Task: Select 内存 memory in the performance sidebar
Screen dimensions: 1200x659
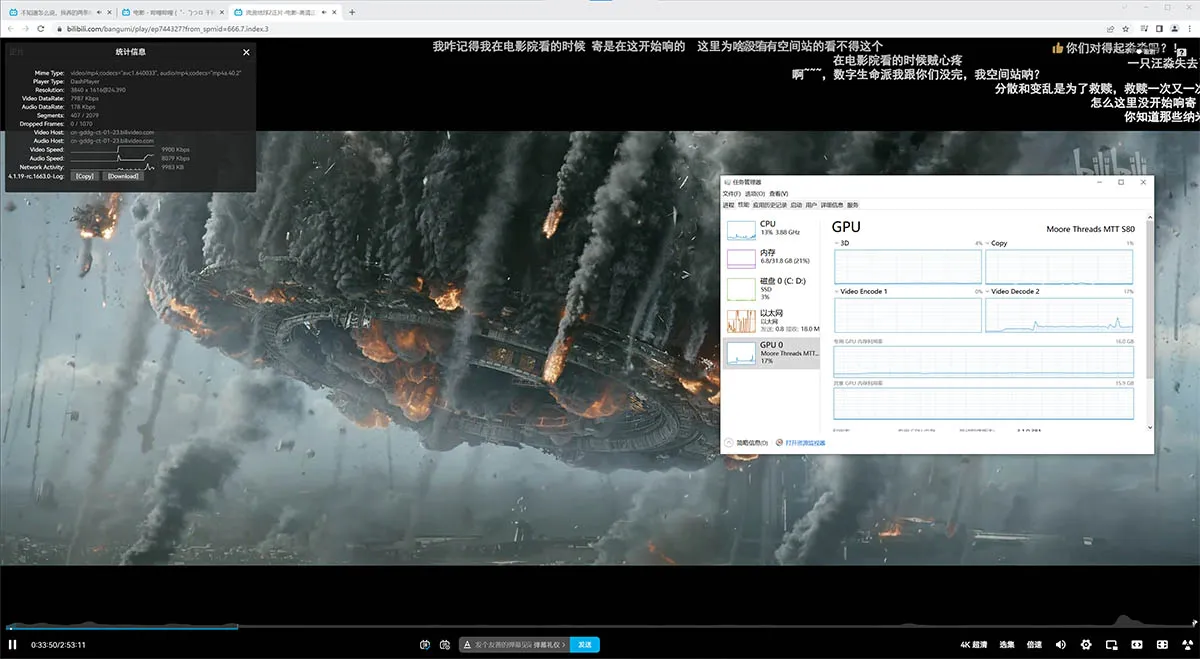Action: pos(771,258)
